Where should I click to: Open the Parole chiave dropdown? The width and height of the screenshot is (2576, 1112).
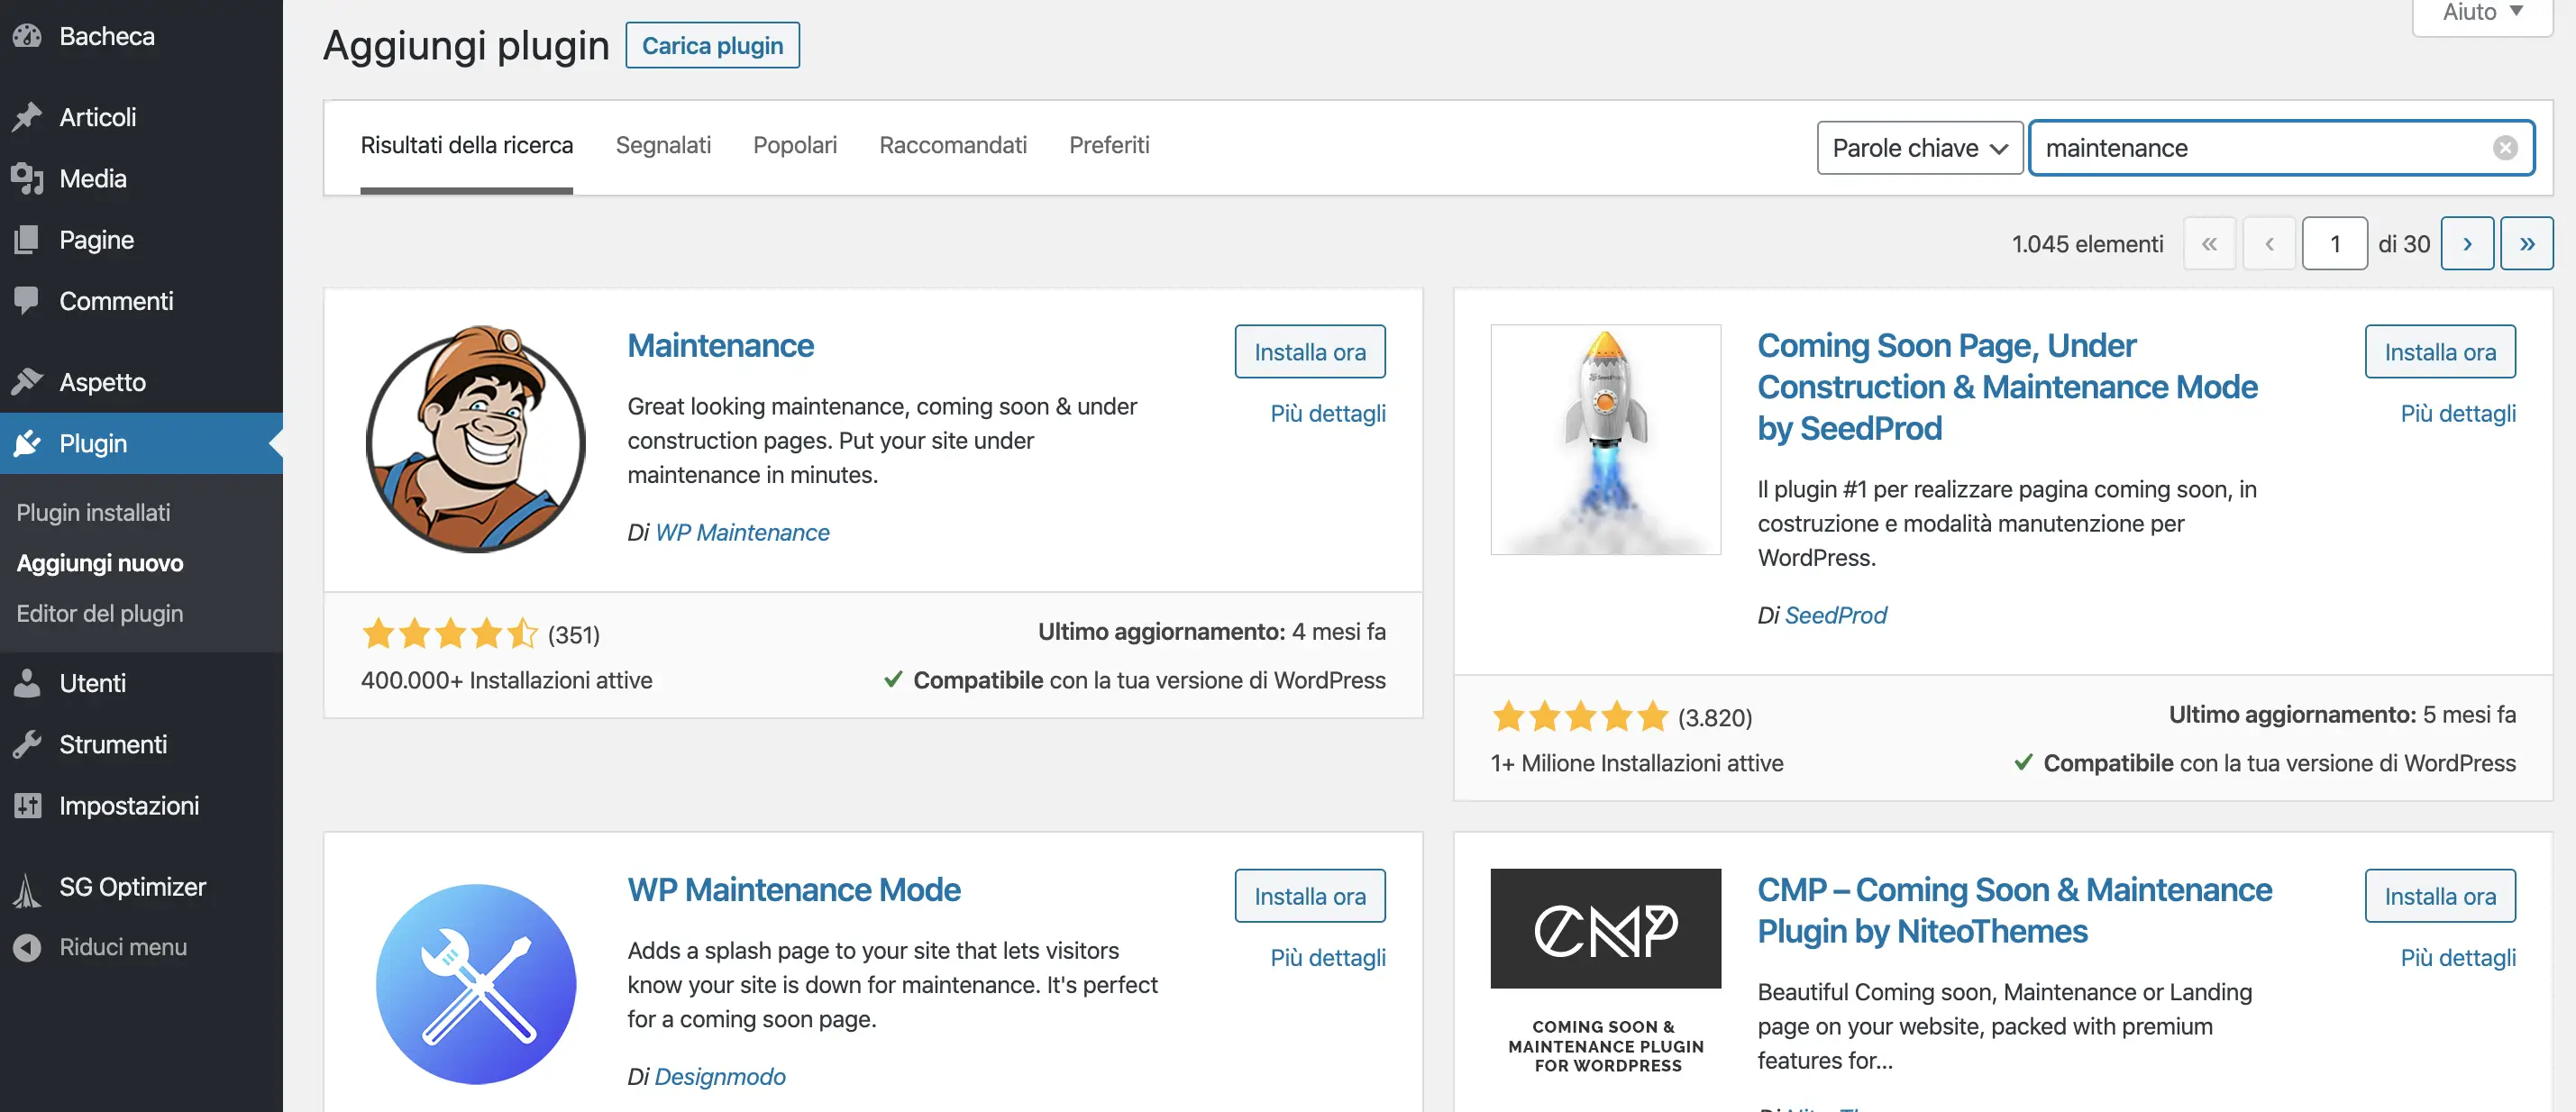1919,148
